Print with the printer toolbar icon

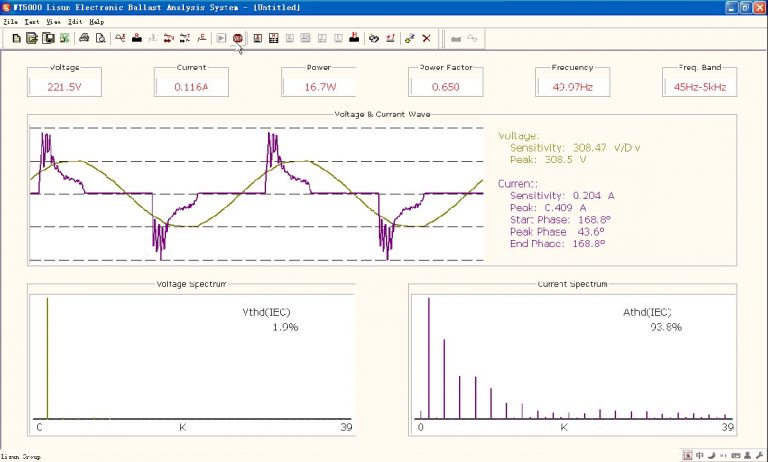pos(84,38)
